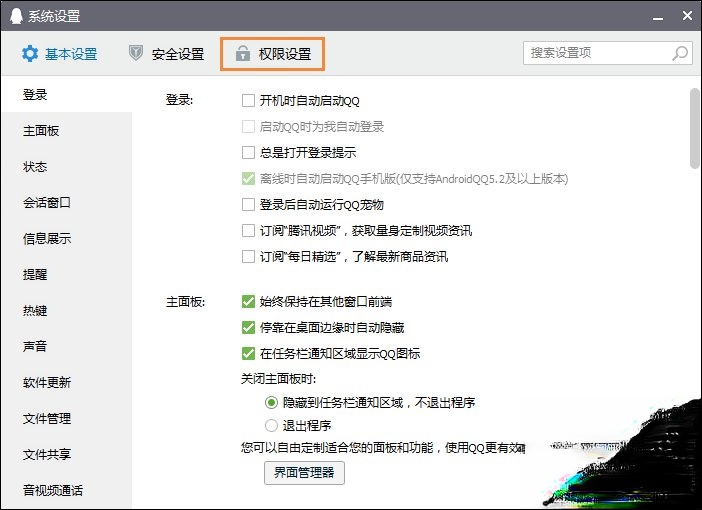The height and width of the screenshot is (510, 702).
Task: Uncheck 在任务栏通知区域显示QQ图标
Action: [248, 353]
